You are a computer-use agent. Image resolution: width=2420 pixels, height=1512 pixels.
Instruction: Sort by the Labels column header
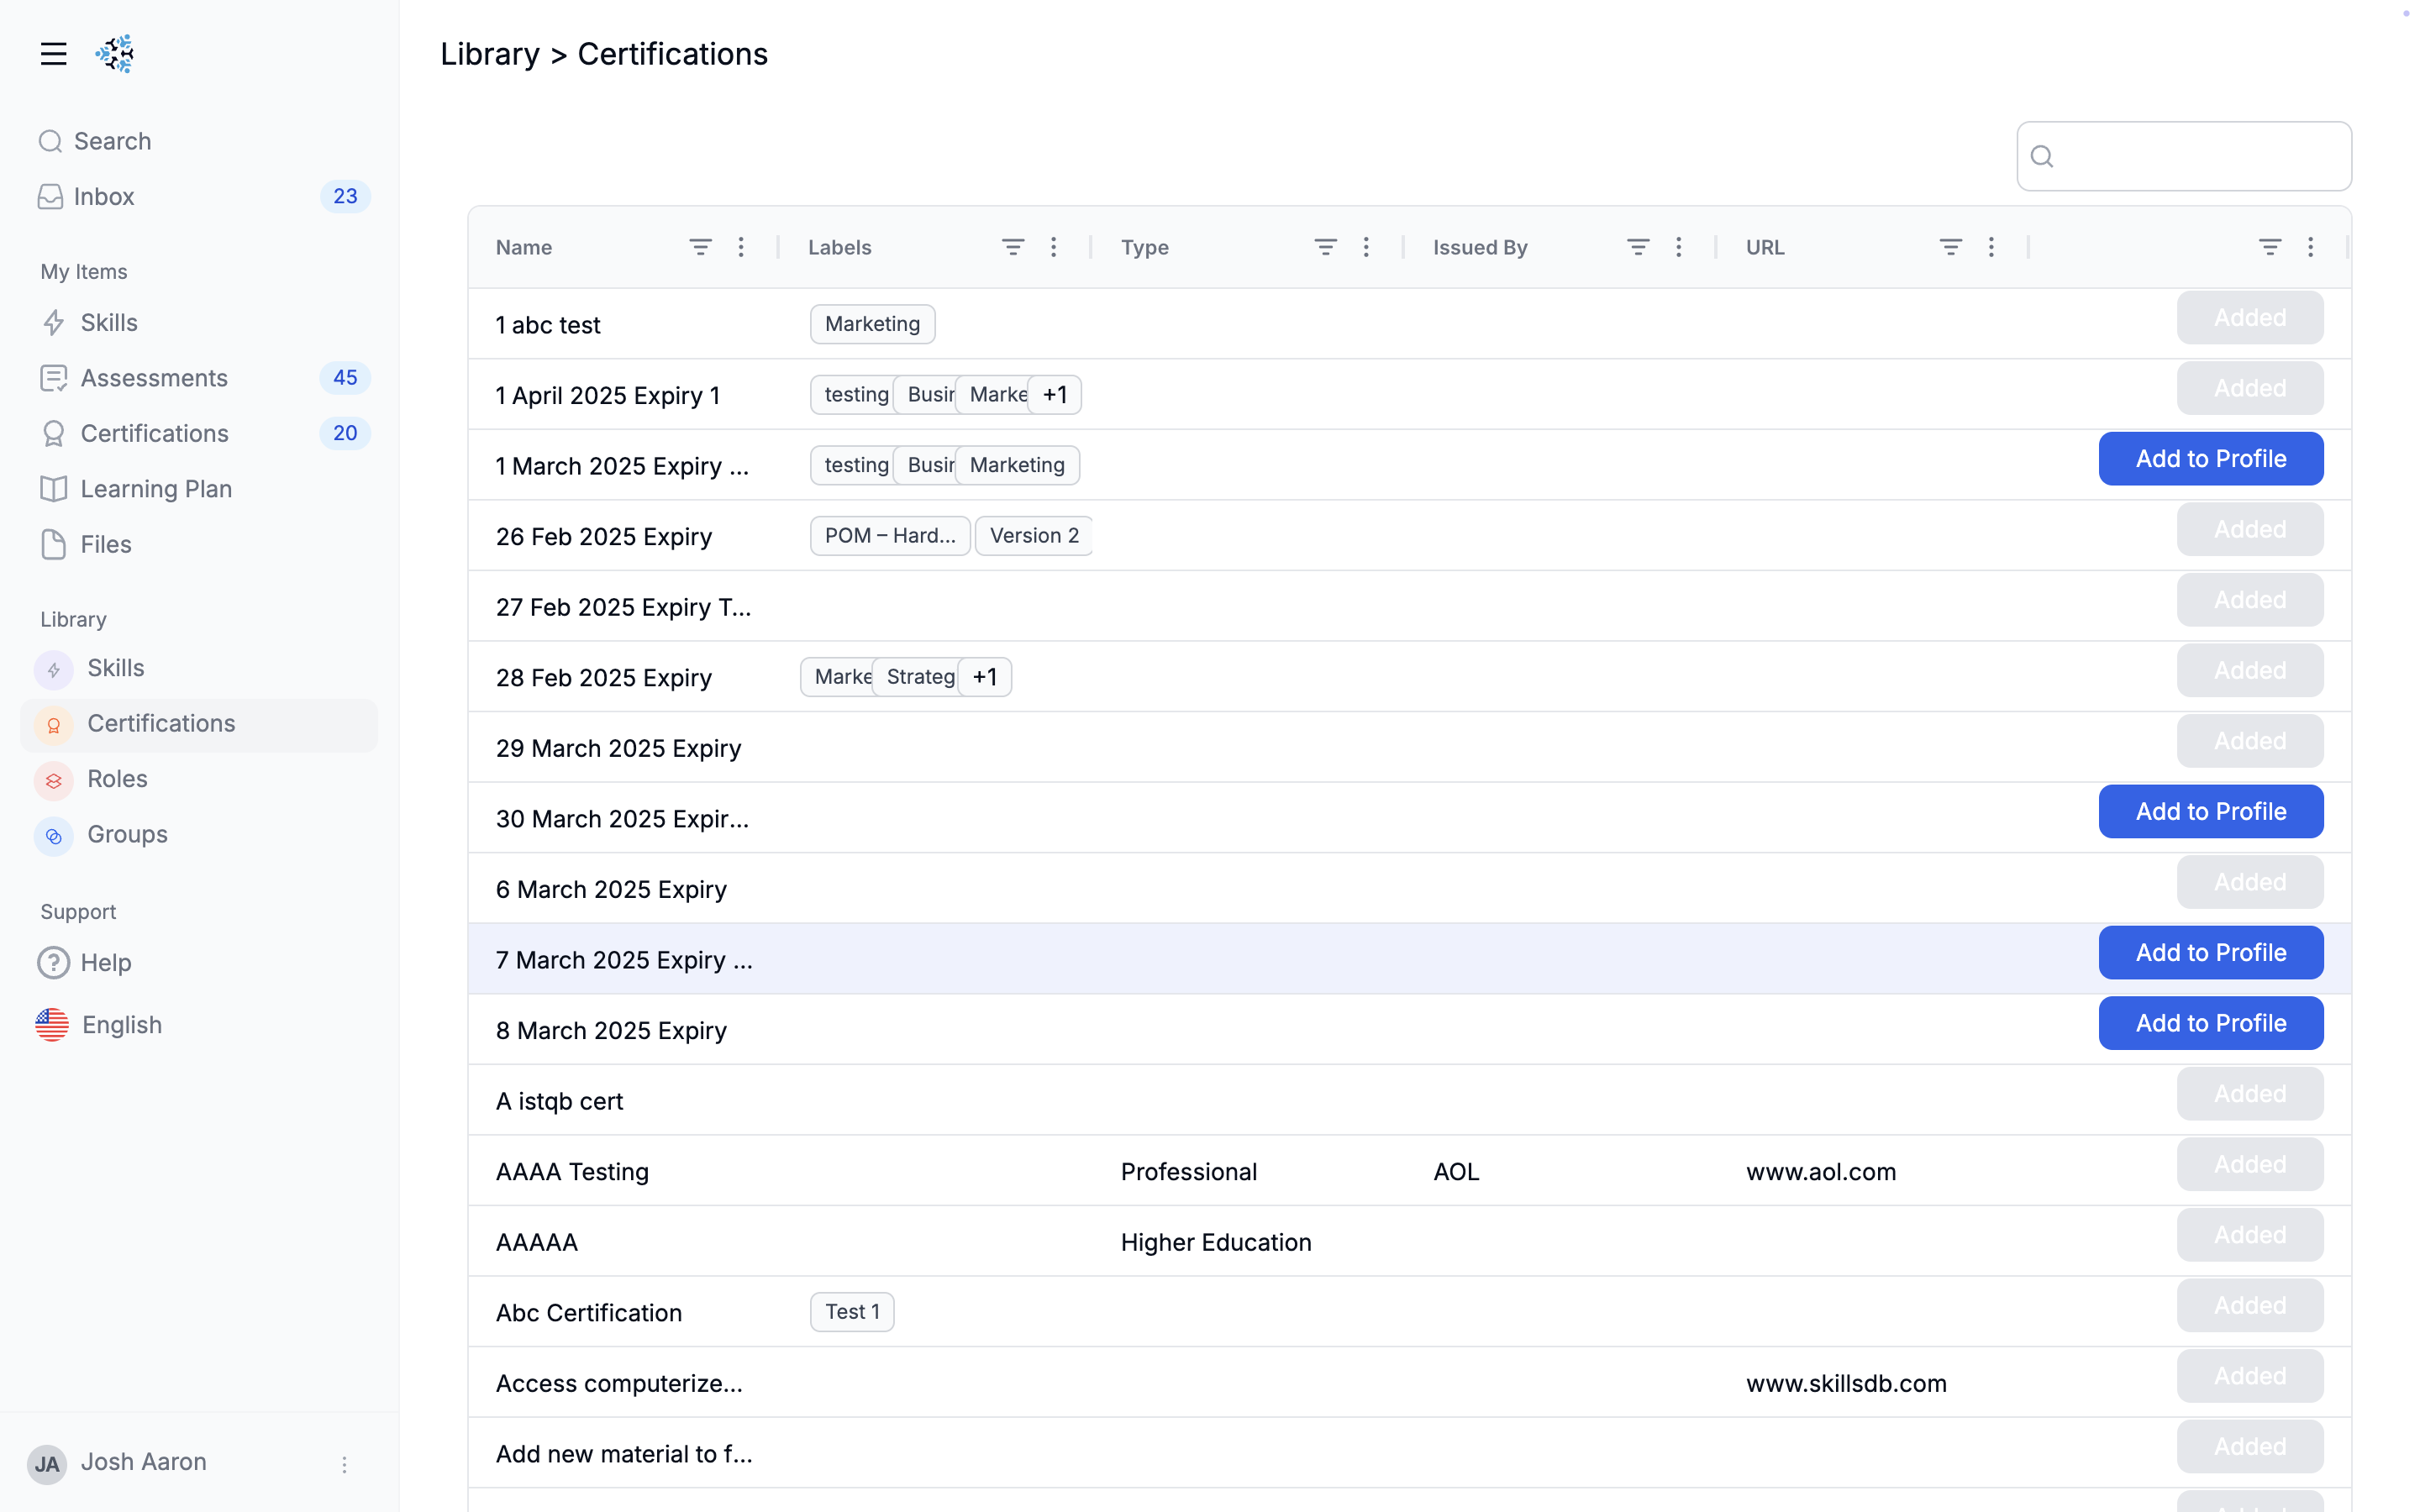coord(840,247)
